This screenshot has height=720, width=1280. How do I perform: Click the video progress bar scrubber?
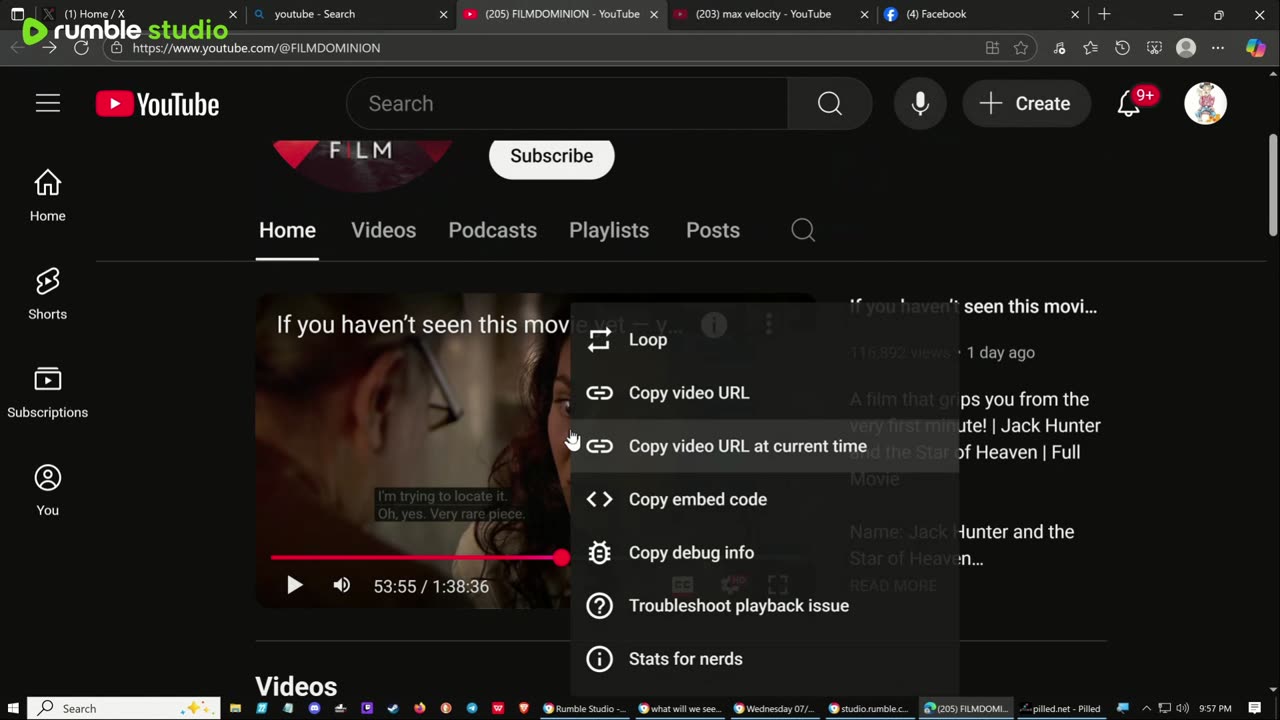[x=561, y=558]
